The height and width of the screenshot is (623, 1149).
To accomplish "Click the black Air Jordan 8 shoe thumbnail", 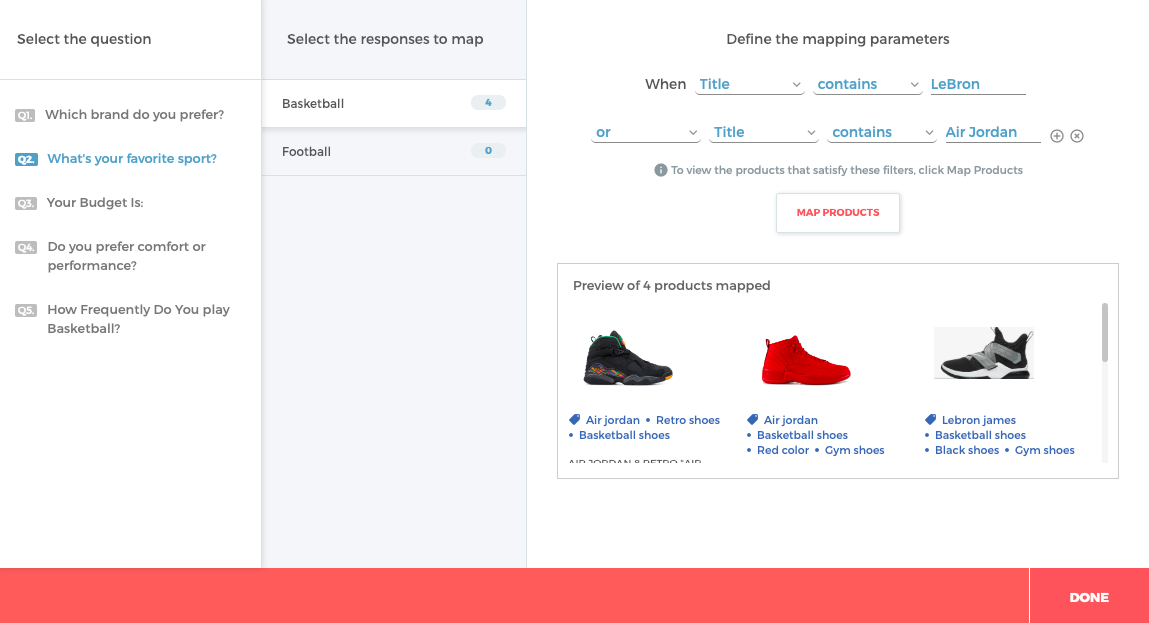I will pos(628,358).
